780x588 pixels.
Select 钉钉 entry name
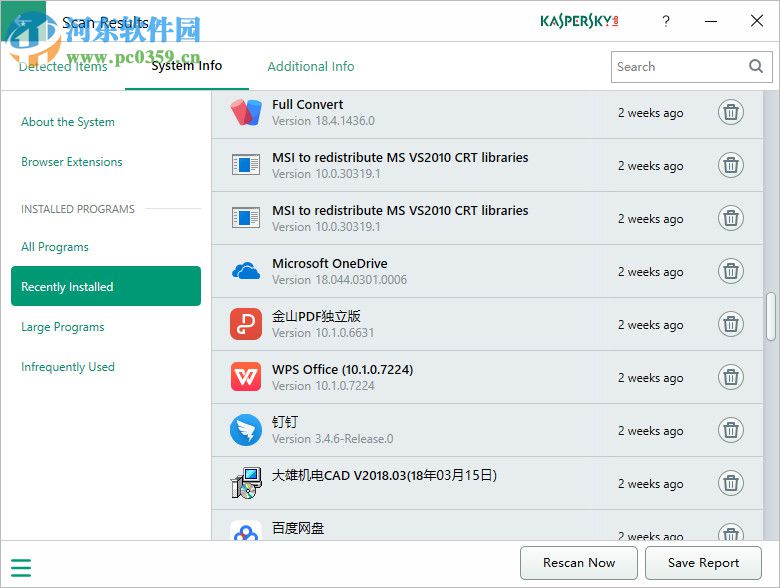pyautogui.click(x=285, y=422)
